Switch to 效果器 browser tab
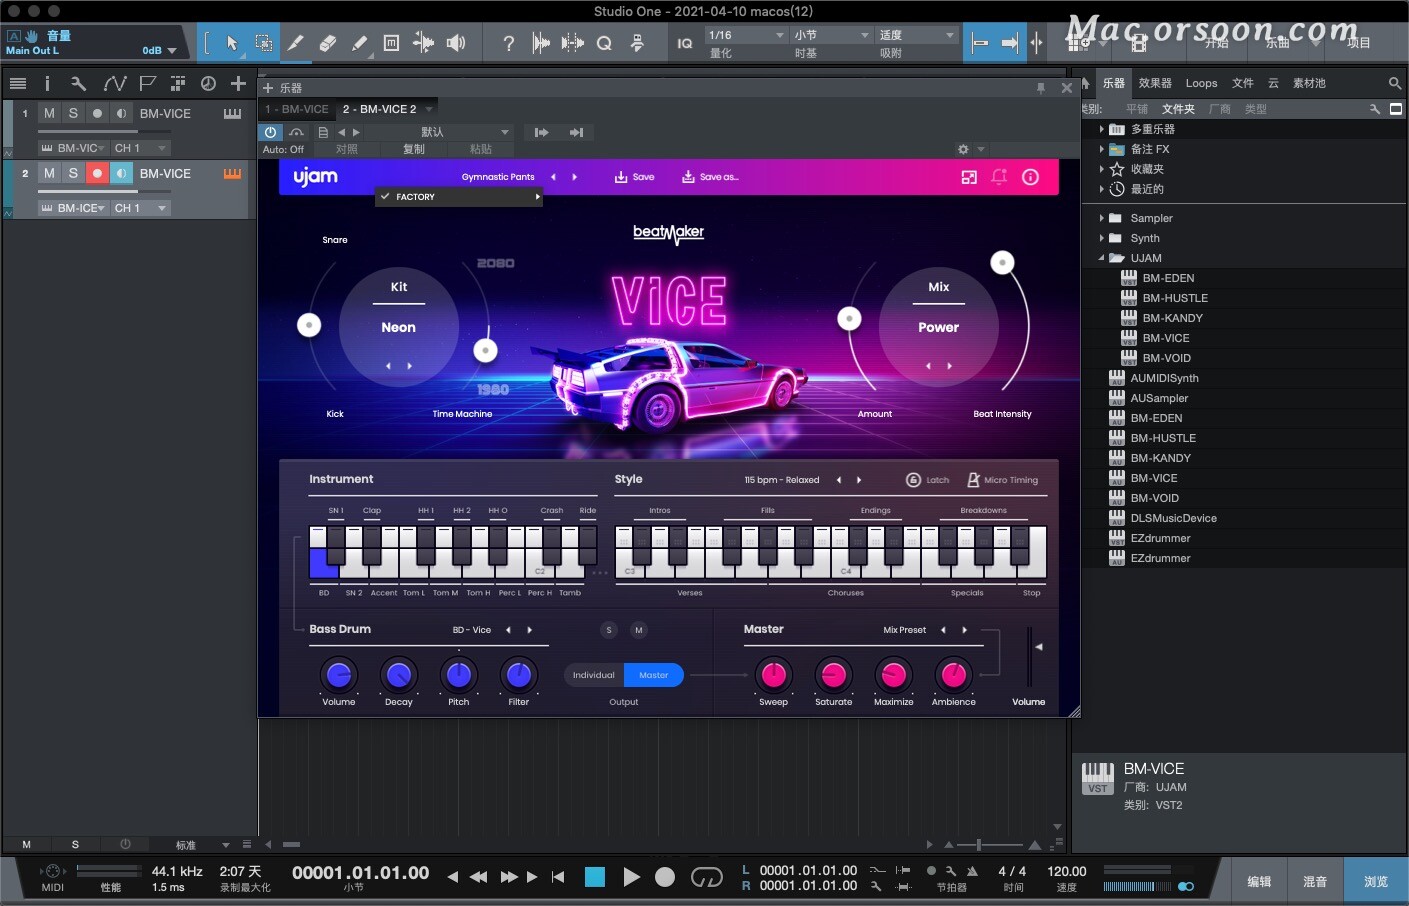1409x906 pixels. 1155,84
